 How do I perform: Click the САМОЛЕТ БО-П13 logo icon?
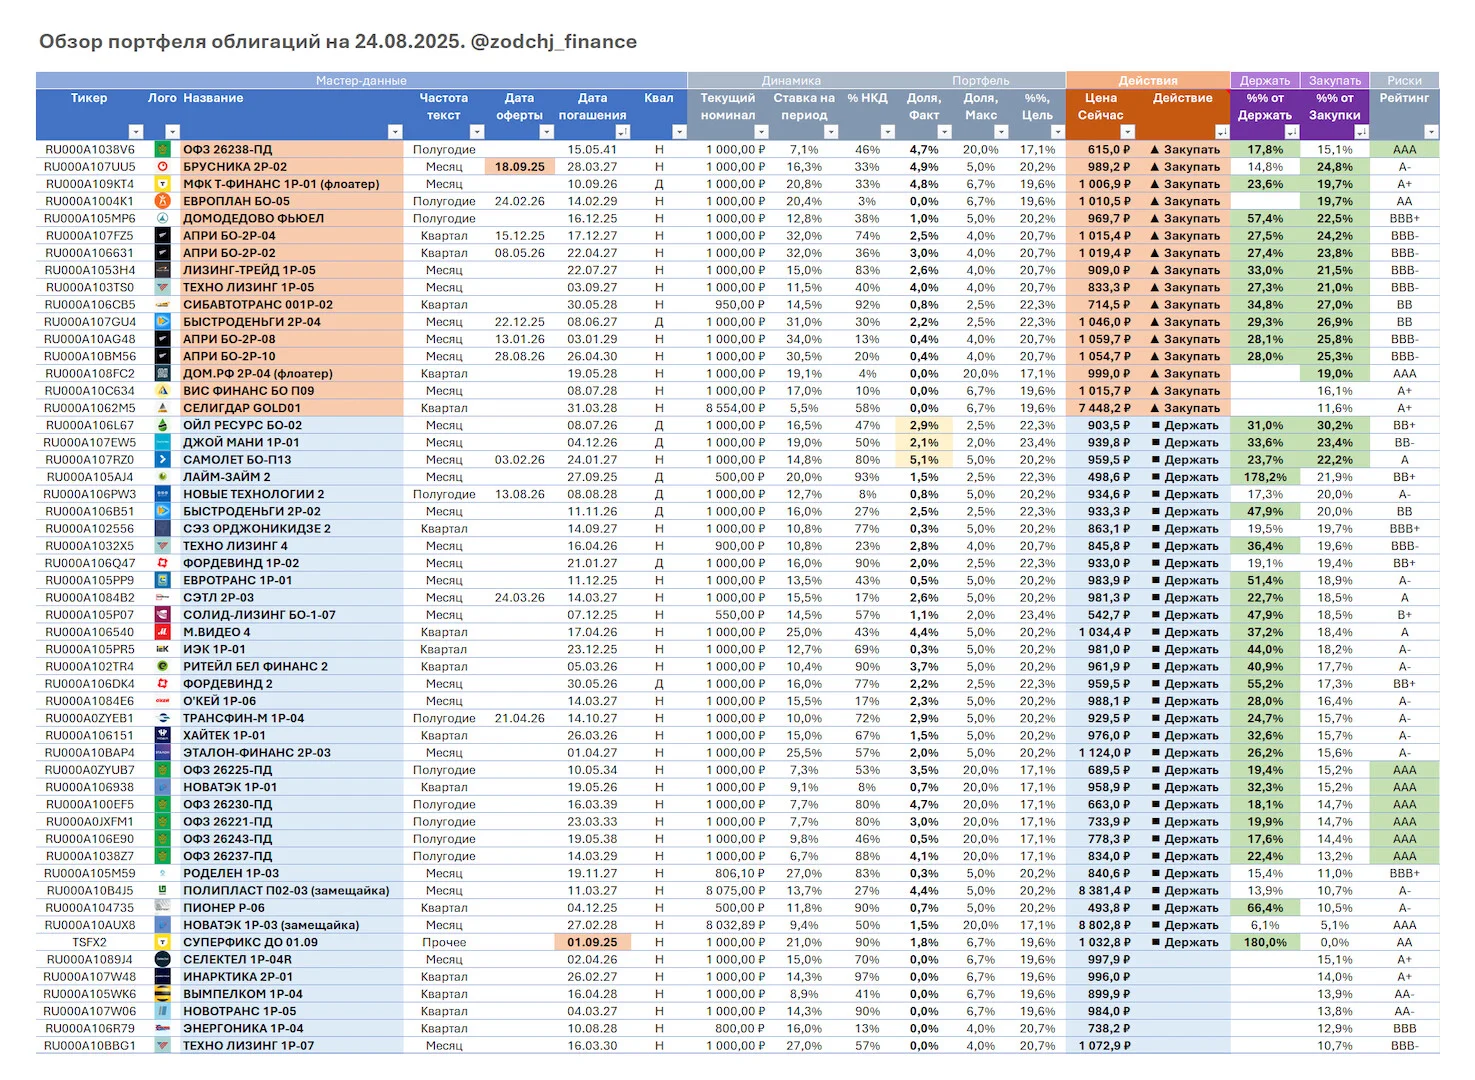click(162, 460)
